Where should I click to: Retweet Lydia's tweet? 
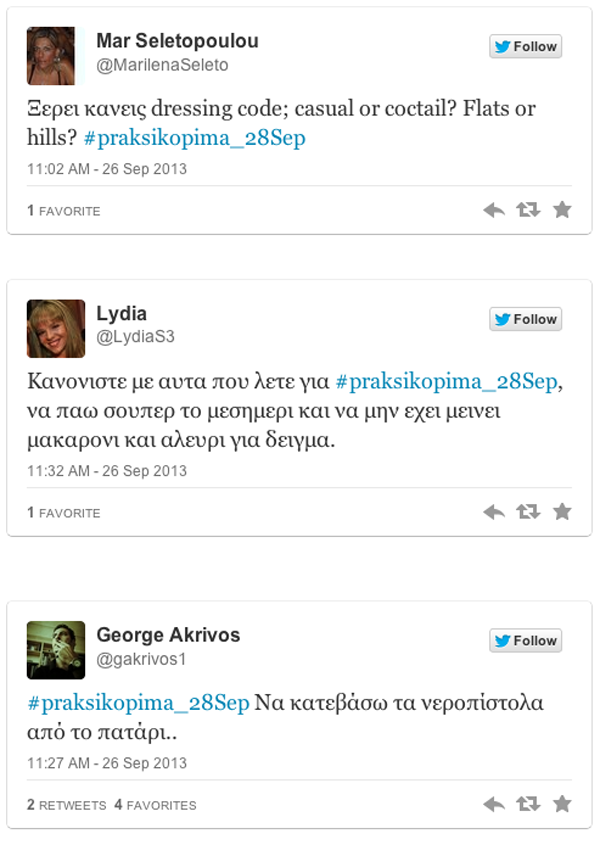[x=528, y=512]
